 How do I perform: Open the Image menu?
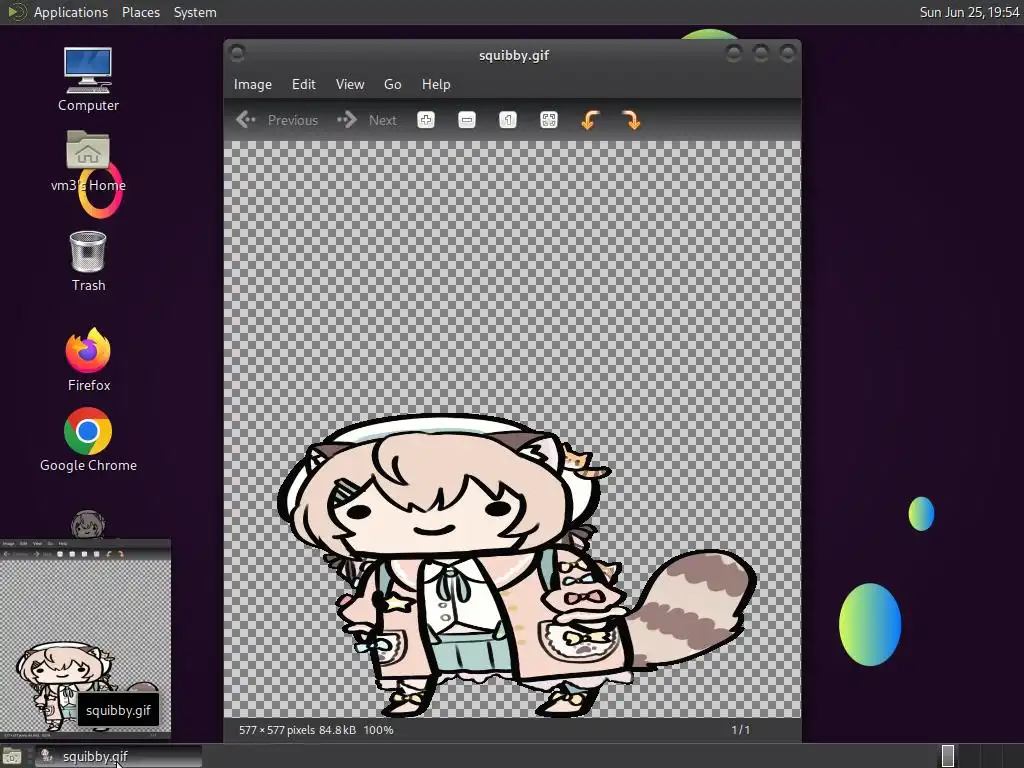pyautogui.click(x=253, y=84)
